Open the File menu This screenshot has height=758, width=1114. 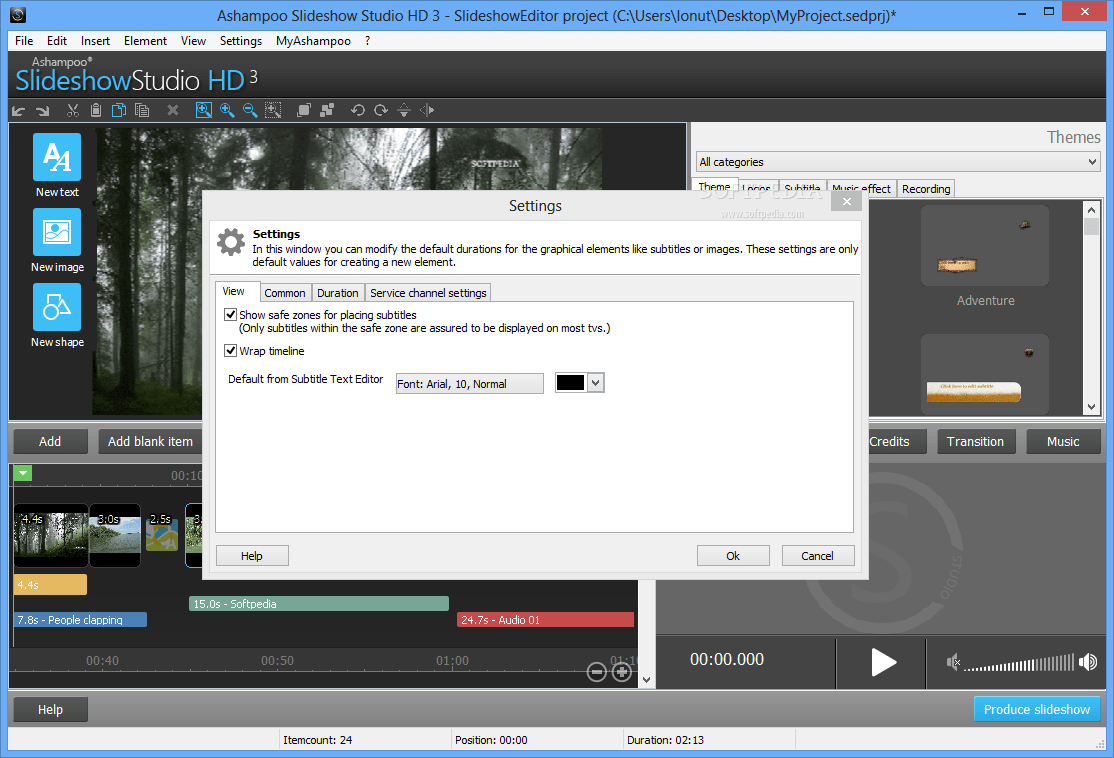(24, 41)
